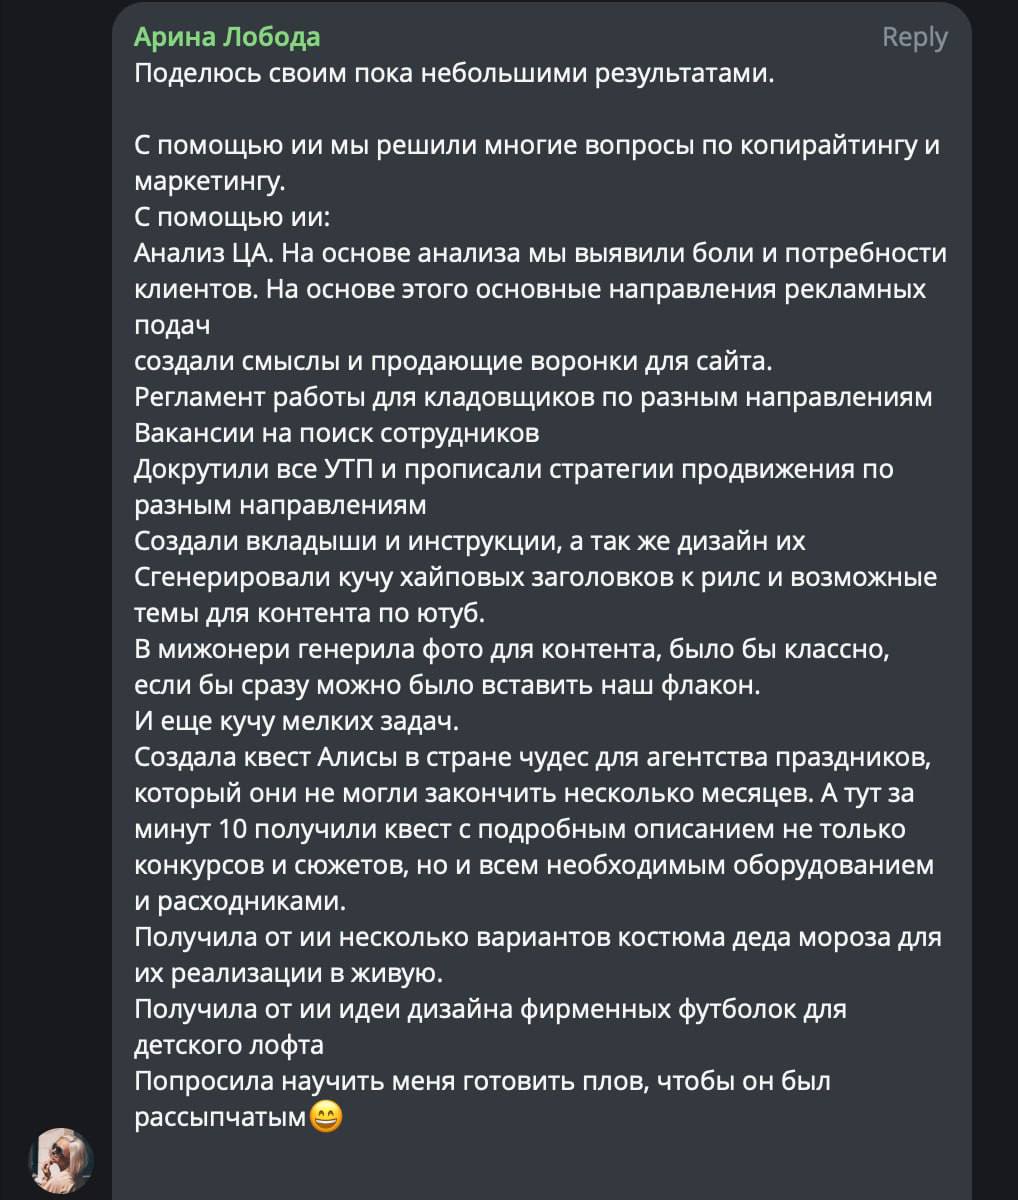Click the line "Вакансии на поиск сотрудников"
Screen dimensions: 1018x1200
(x=337, y=433)
